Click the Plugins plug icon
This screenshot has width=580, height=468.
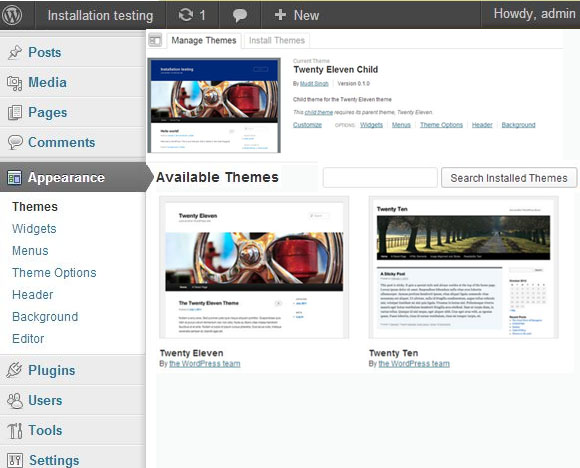14,370
